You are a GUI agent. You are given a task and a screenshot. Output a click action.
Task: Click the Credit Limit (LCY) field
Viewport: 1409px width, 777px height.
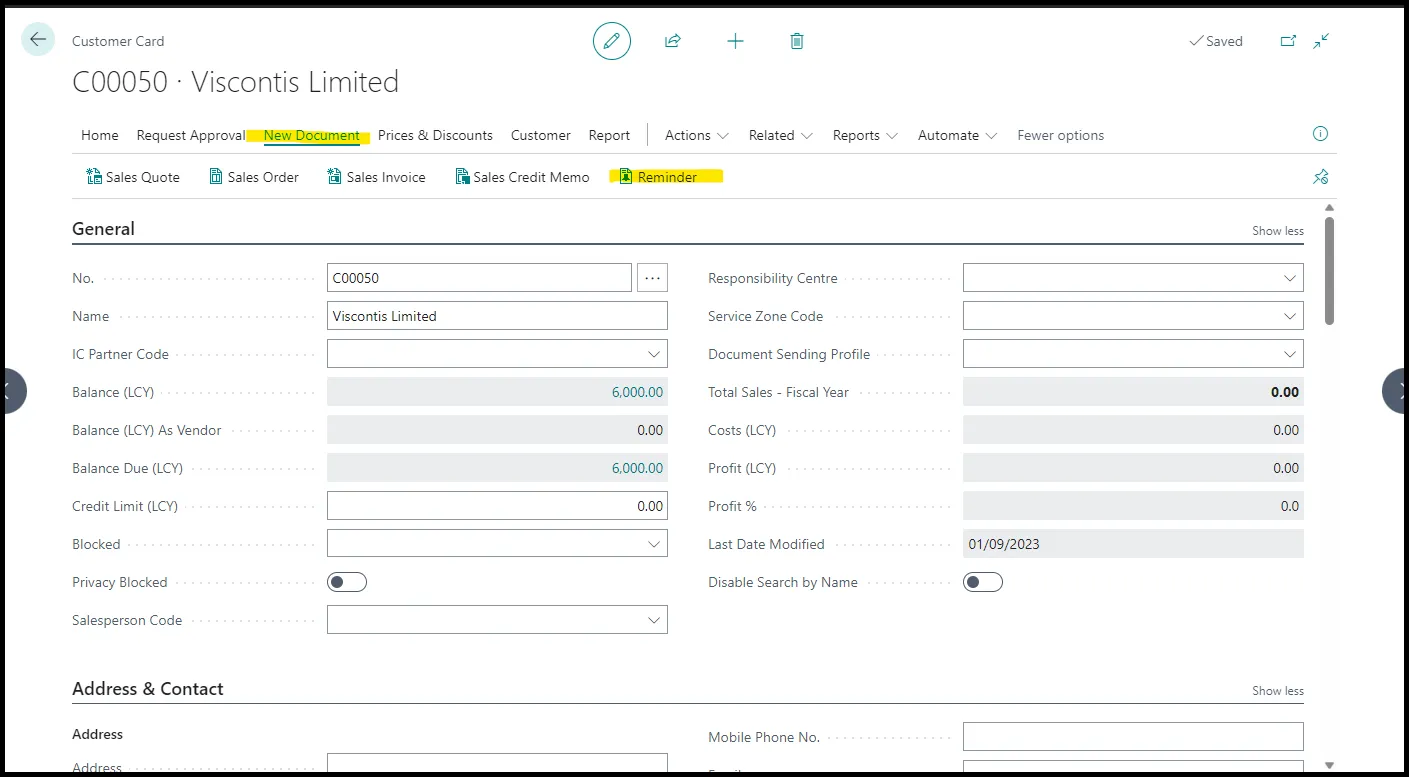pyautogui.click(x=497, y=506)
